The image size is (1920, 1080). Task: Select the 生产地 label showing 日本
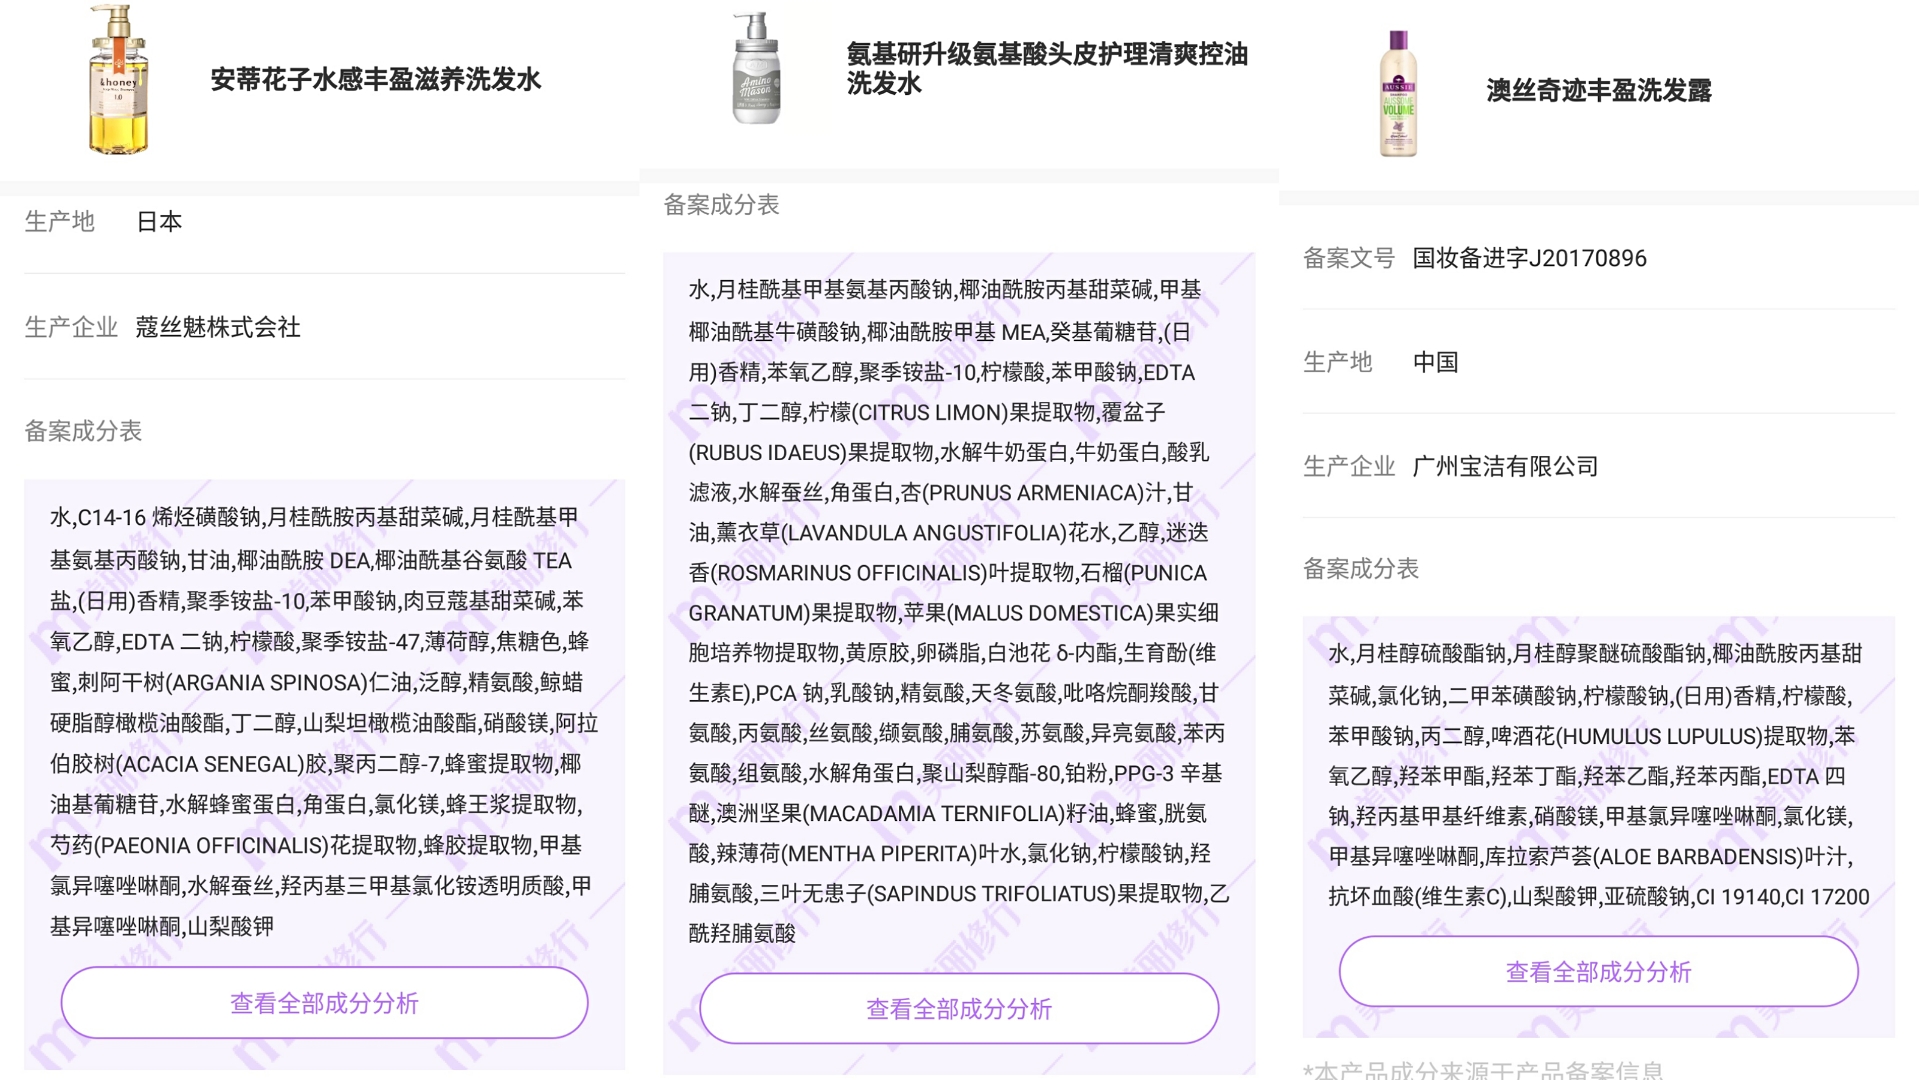coord(60,222)
